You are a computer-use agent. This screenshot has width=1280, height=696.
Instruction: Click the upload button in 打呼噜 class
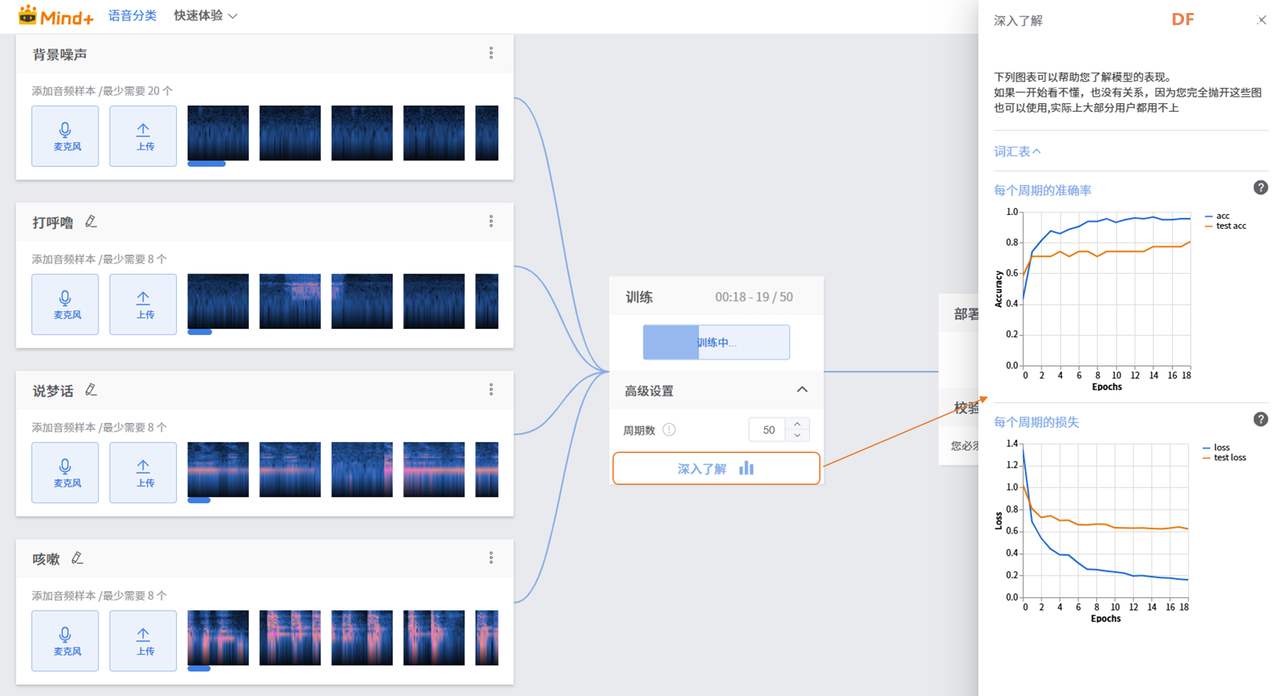tap(143, 304)
